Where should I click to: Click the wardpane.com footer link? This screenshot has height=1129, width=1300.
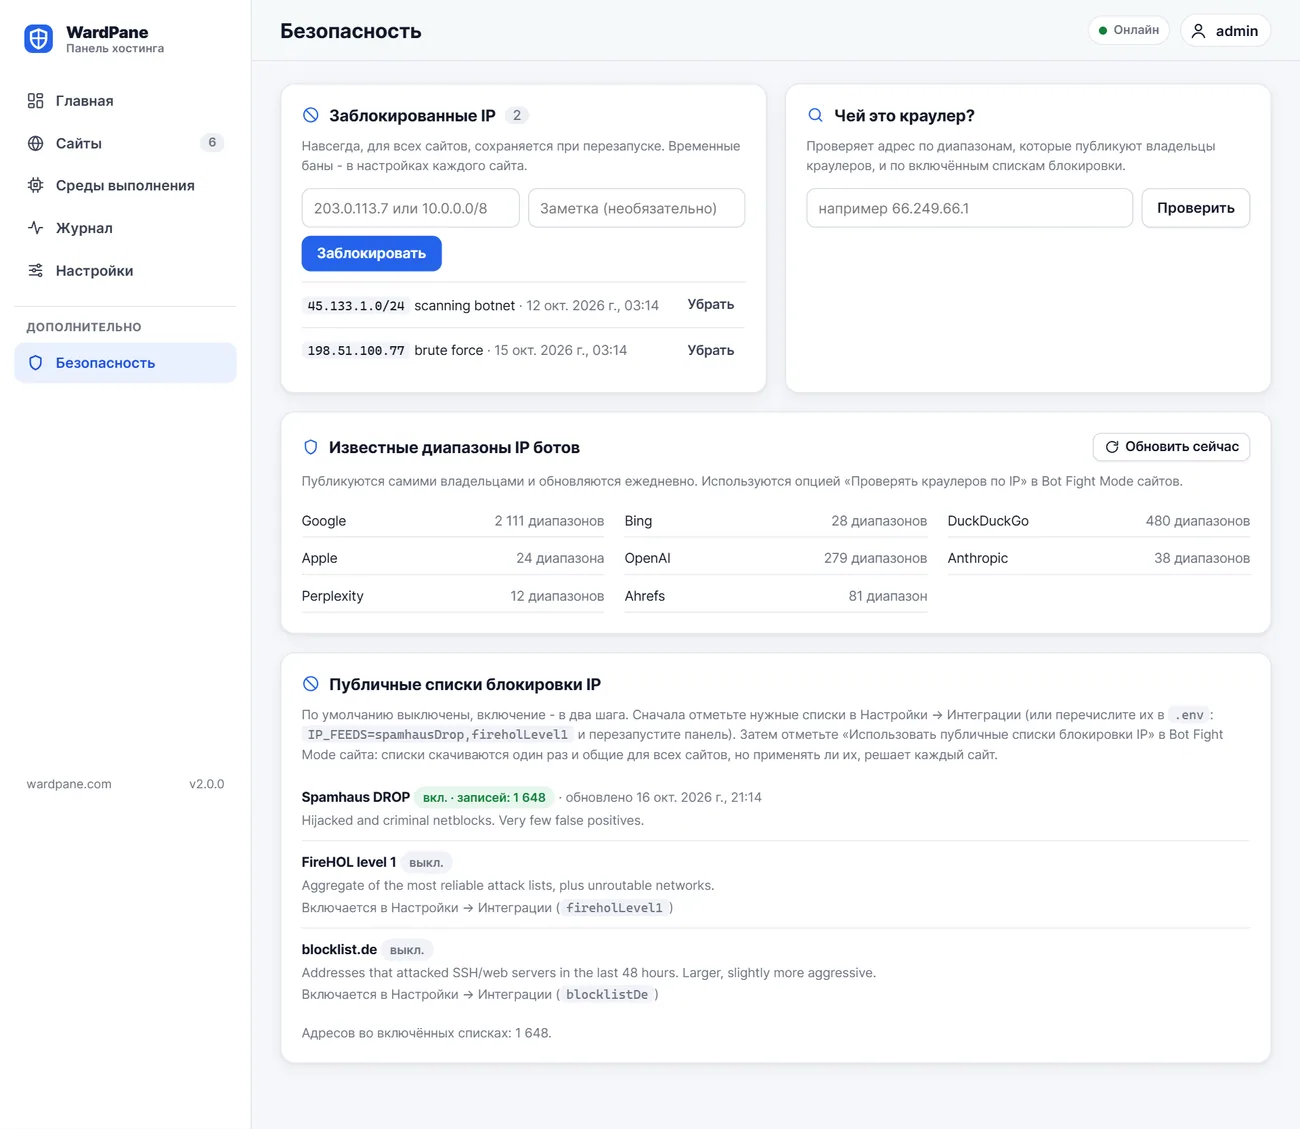coord(69,784)
